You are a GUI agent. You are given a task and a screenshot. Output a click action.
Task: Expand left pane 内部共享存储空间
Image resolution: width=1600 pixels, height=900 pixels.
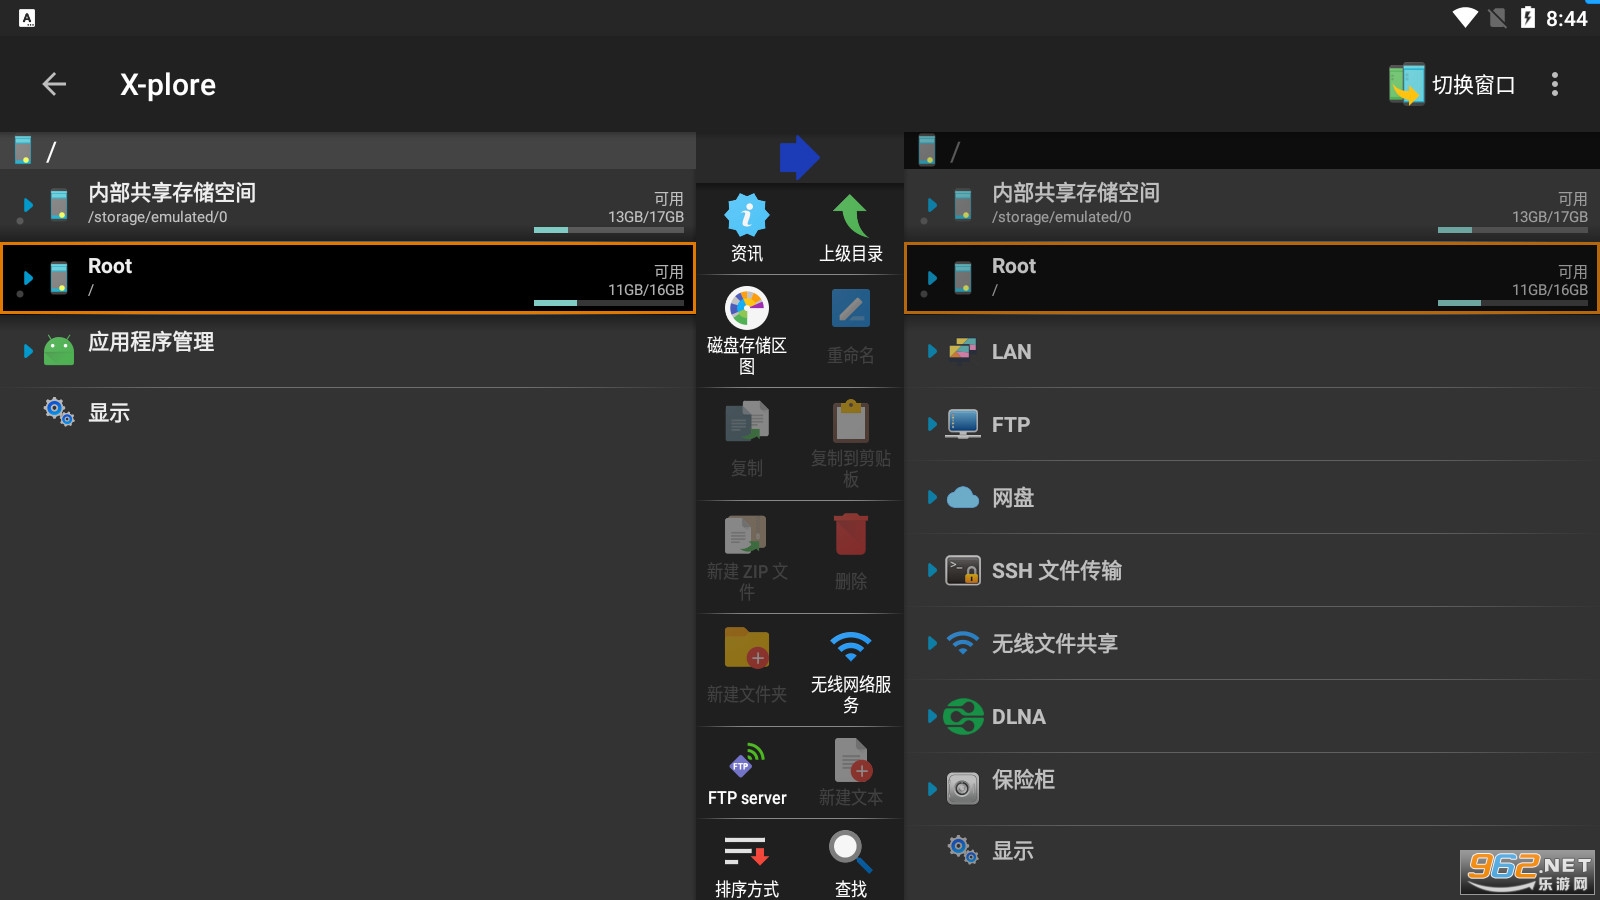[28, 205]
